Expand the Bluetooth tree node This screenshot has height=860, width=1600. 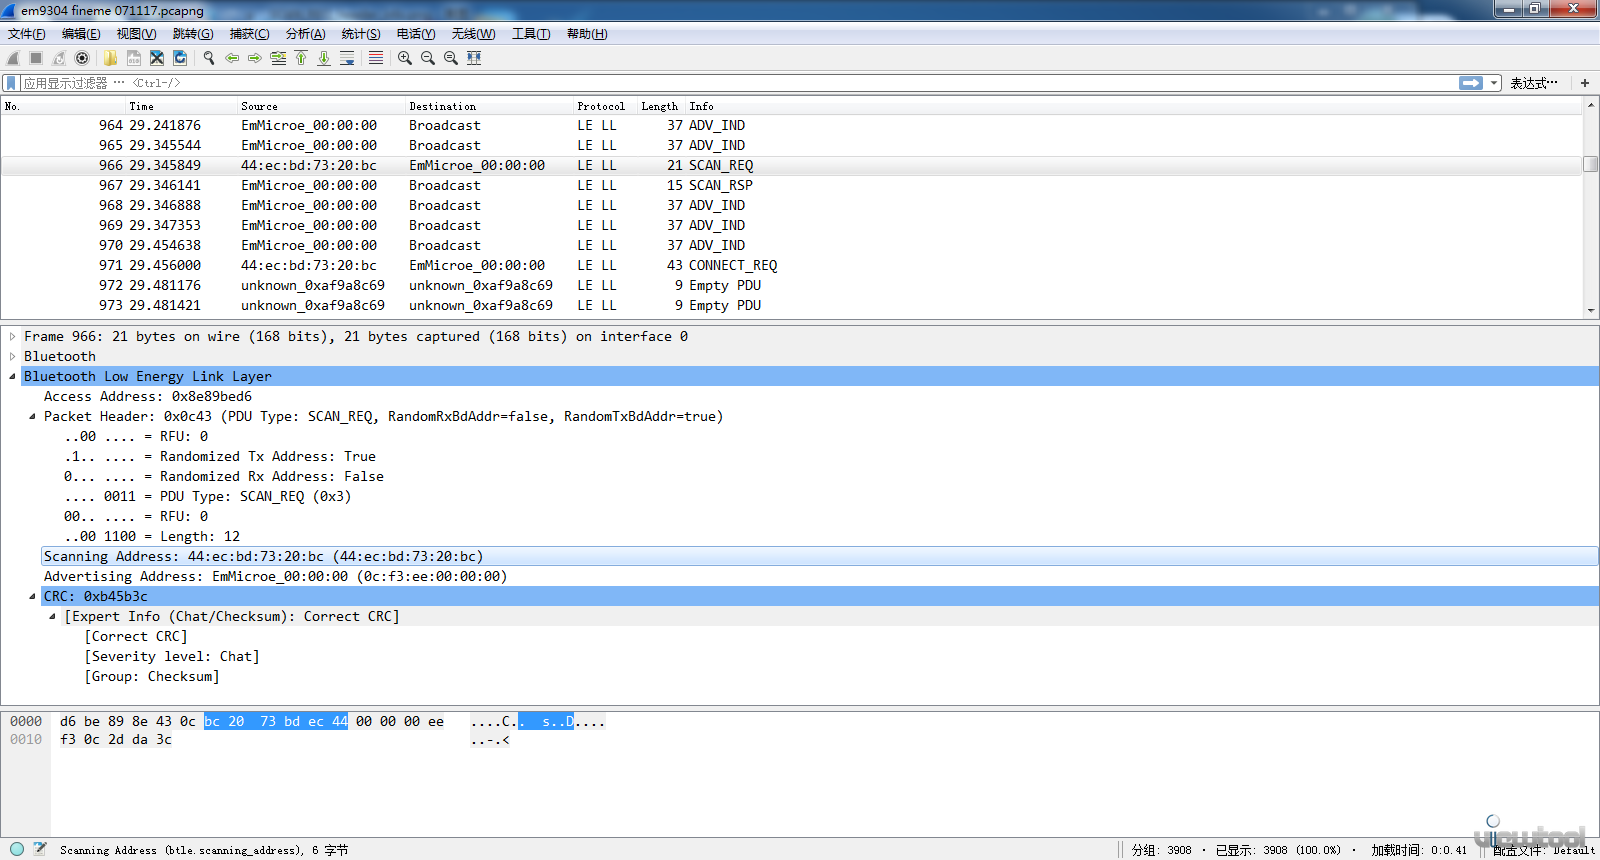coord(13,357)
